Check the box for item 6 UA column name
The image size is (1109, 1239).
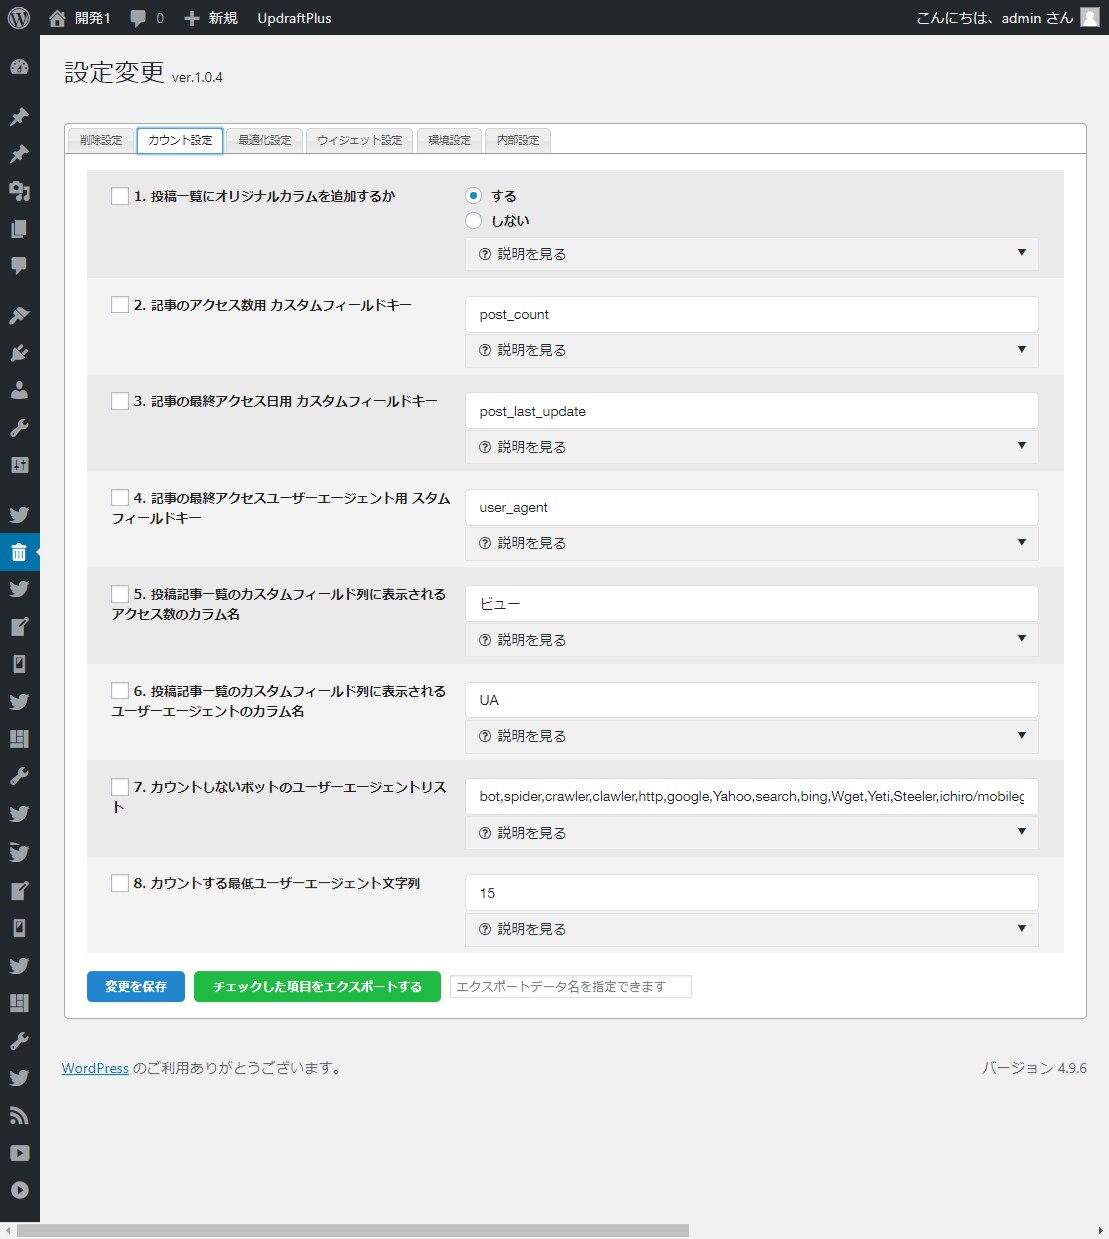click(120, 690)
